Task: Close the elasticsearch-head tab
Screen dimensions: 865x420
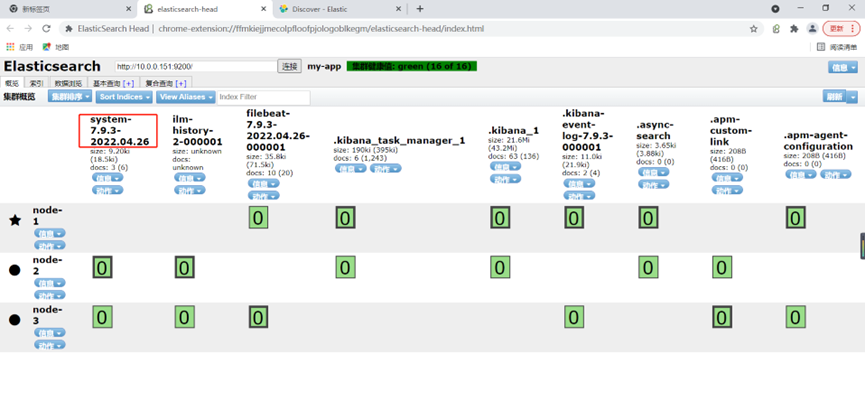Action: pyautogui.click(x=263, y=9)
